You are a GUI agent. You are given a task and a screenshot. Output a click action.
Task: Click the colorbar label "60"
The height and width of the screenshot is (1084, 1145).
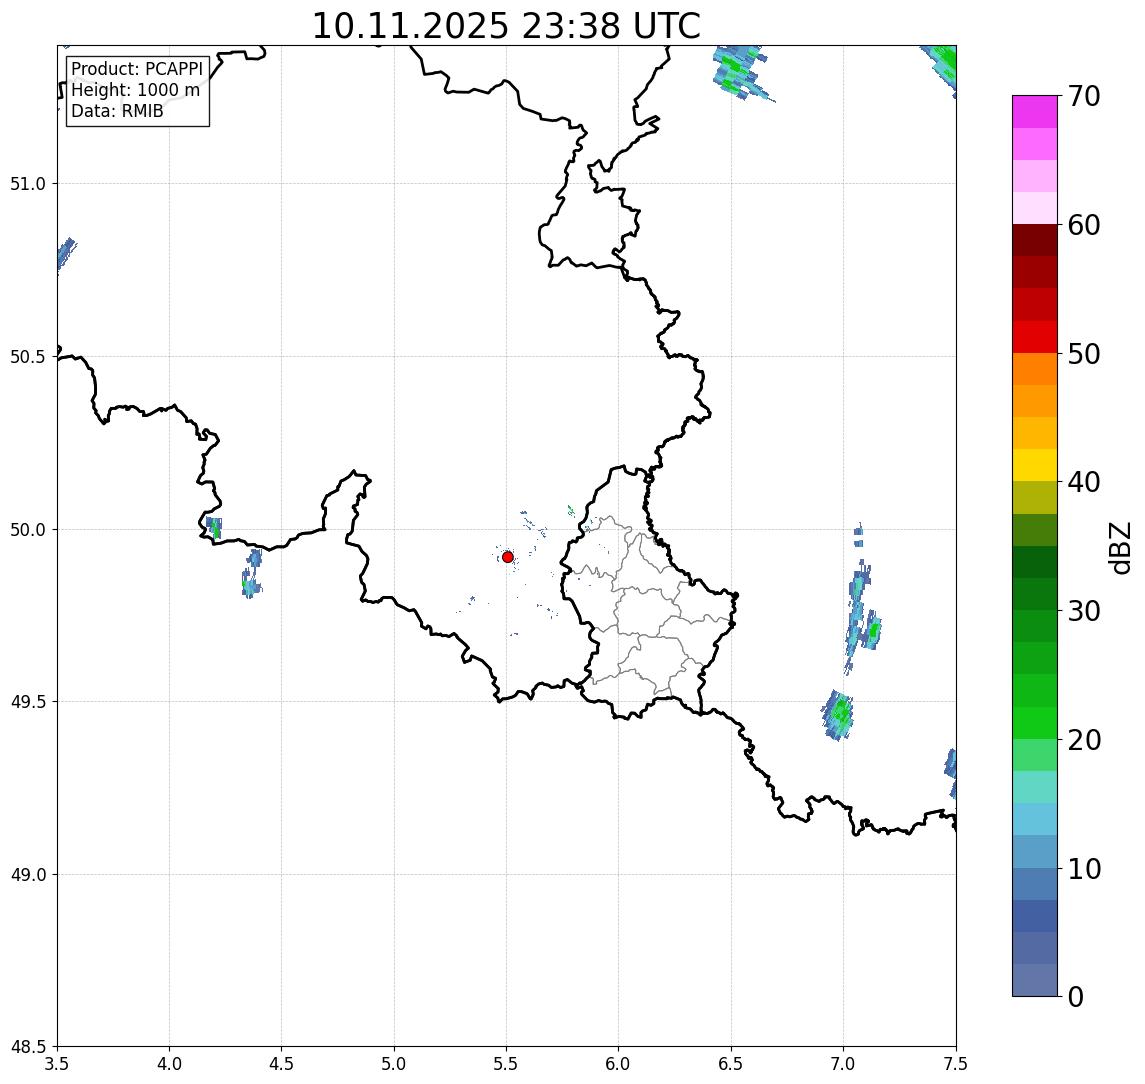tap(1084, 226)
